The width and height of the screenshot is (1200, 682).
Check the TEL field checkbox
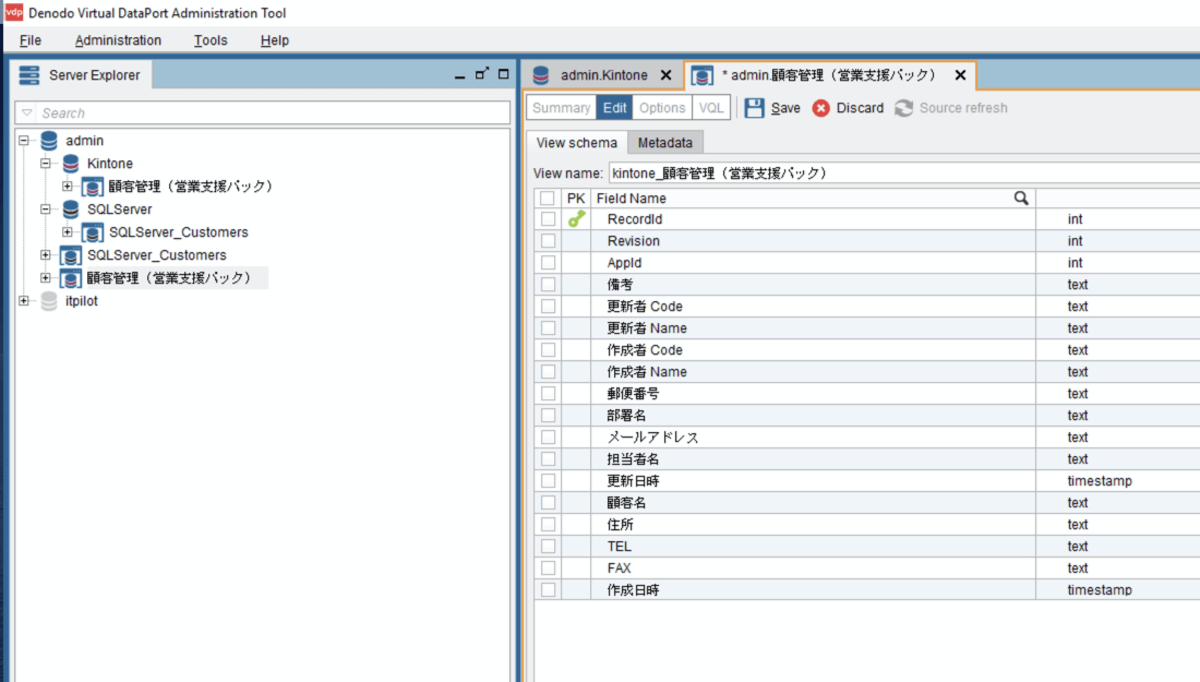(x=548, y=546)
